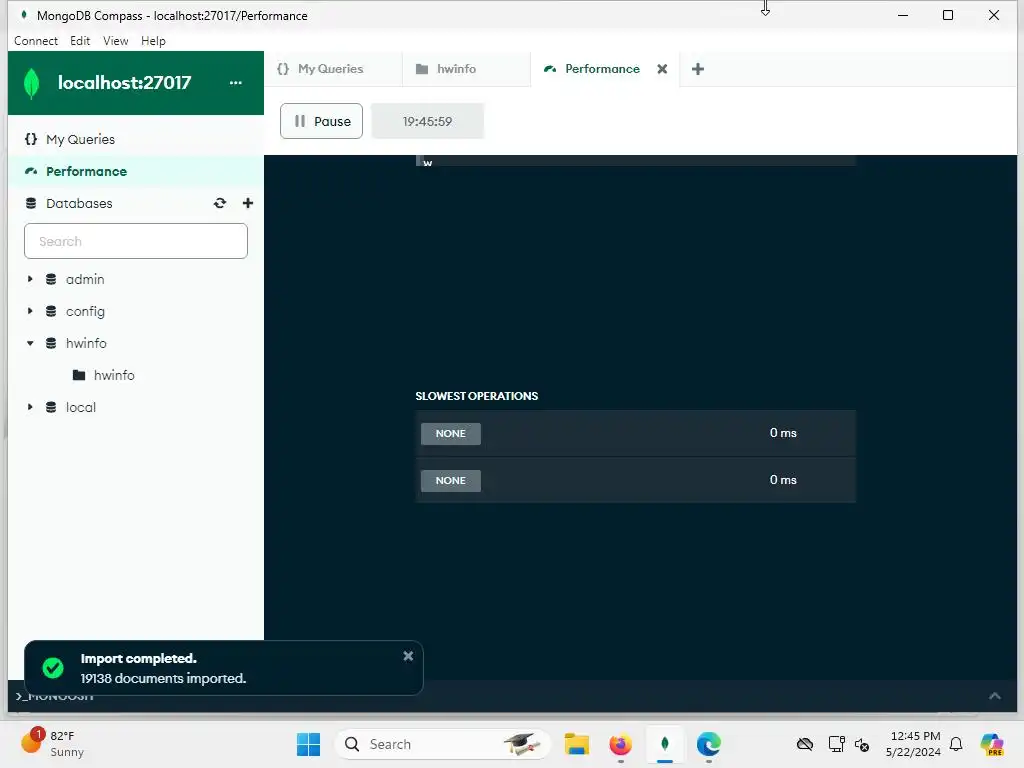Open the clock showing 12:45 PM

tap(914, 744)
